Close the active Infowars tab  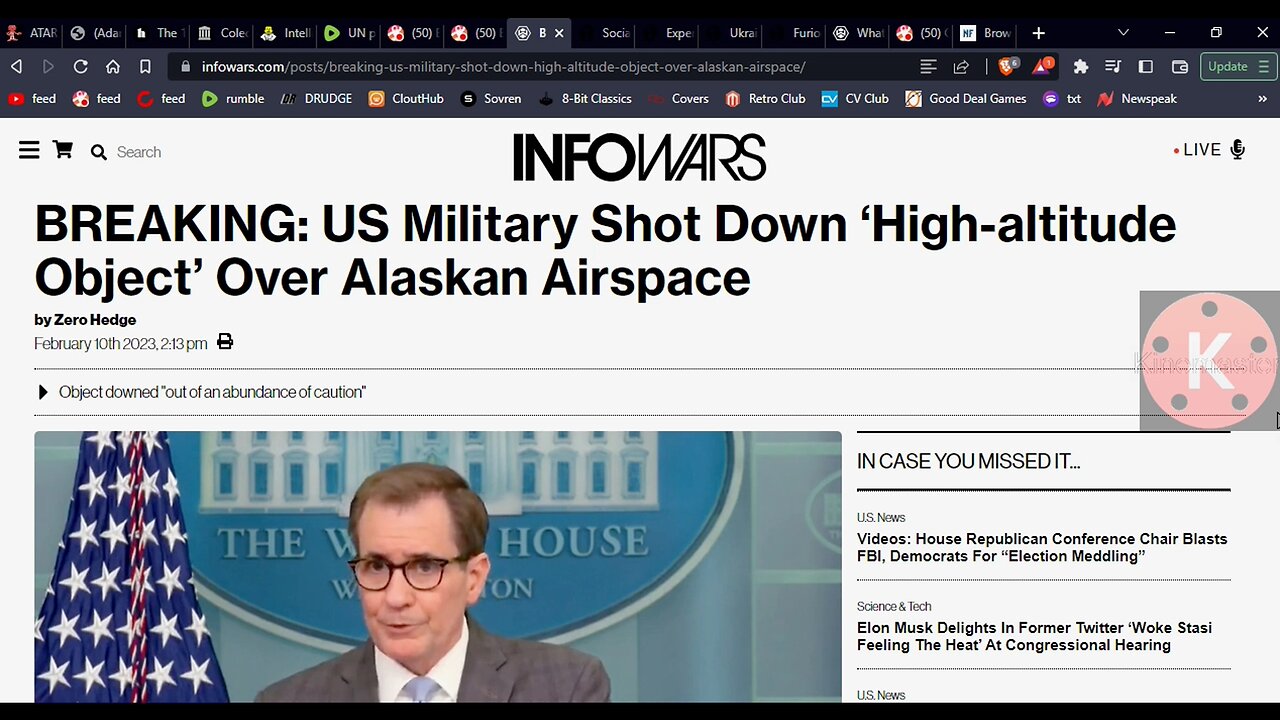(559, 33)
